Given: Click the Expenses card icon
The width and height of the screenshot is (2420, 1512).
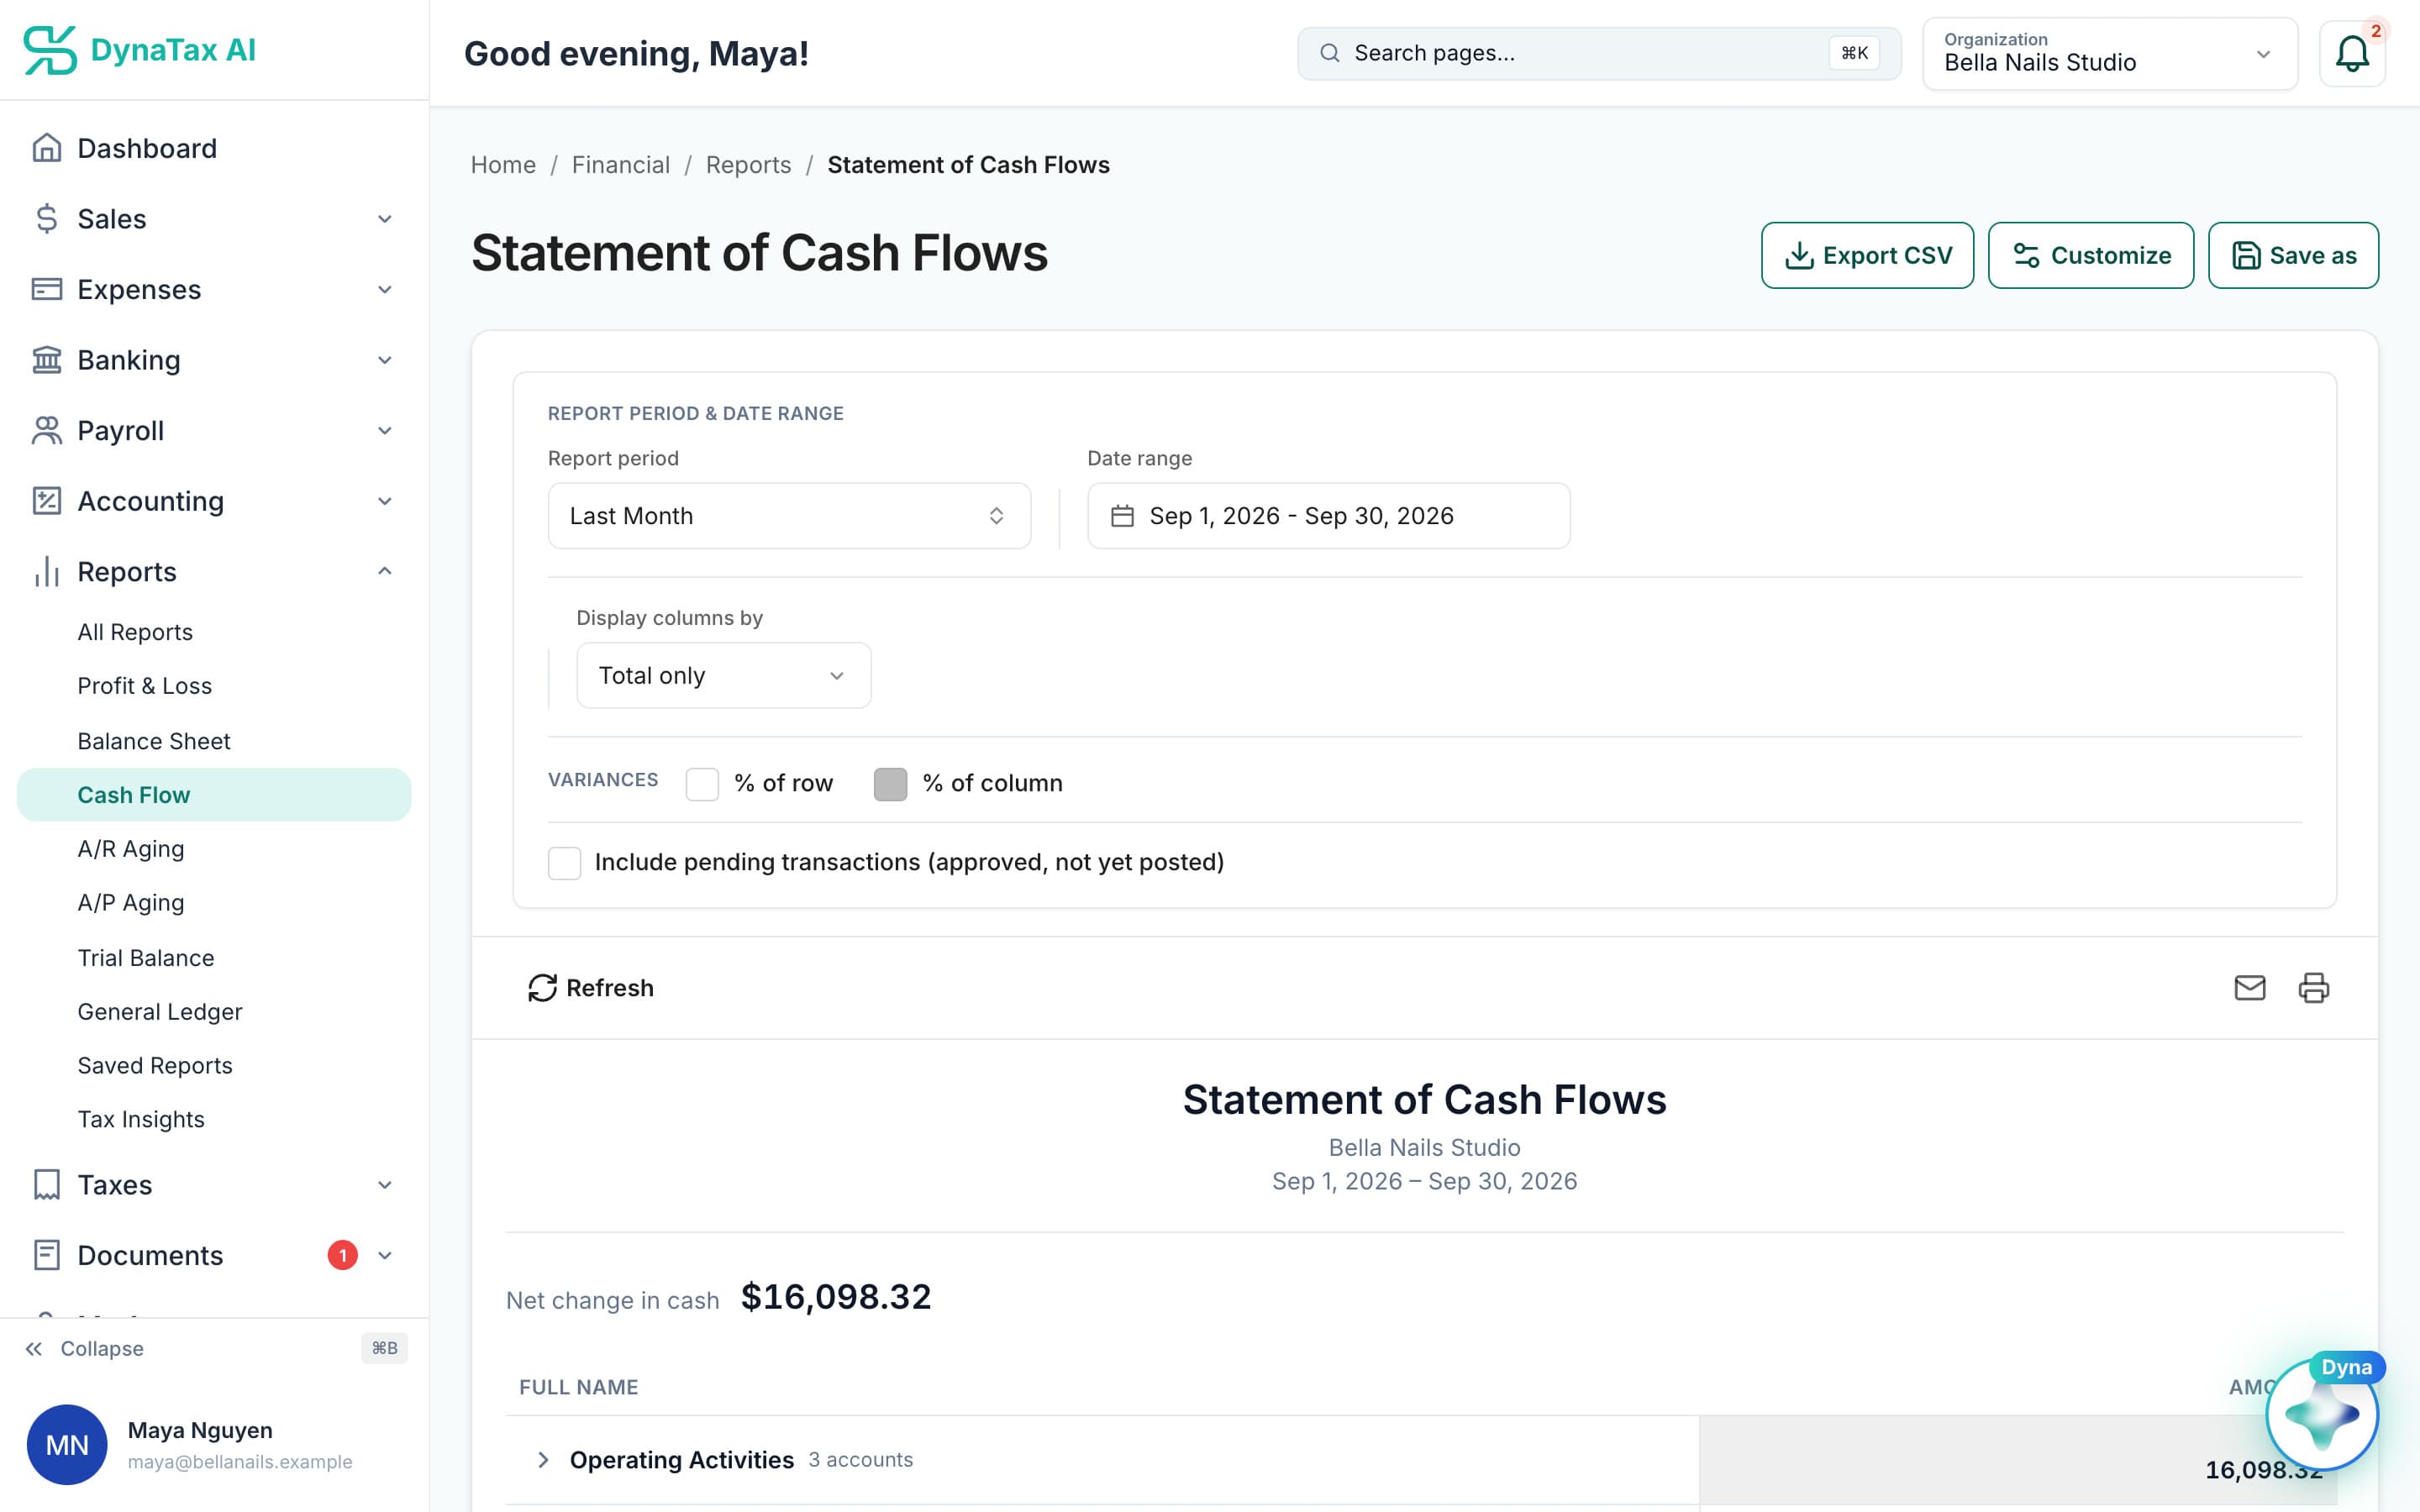Looking at the screenshot, I should pyautogui.click(x=47, y=289).
